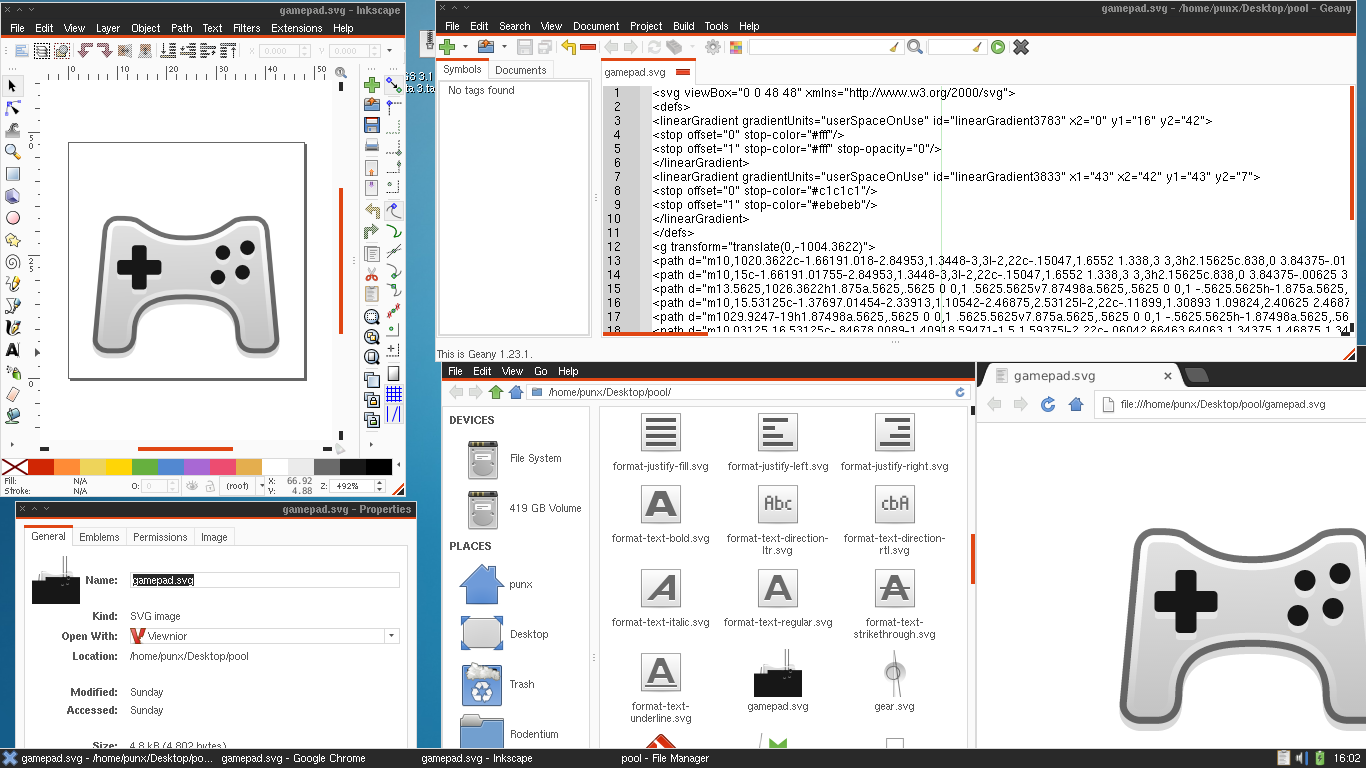Open Geany's color chooser icon
Screen dimensions: 1366x768
click(736, 47)
